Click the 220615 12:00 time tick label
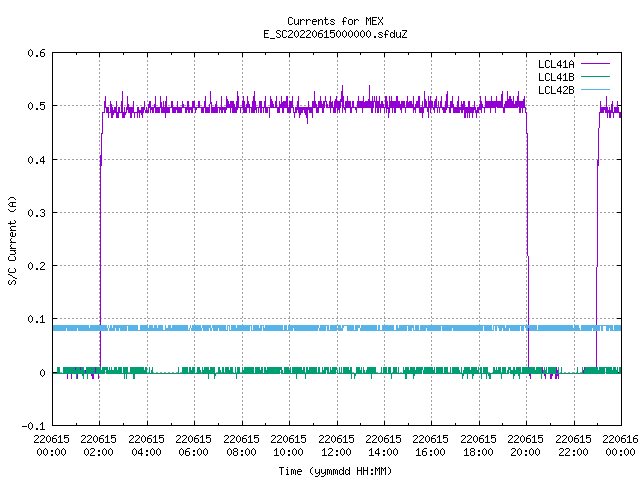640x480 pixels. click(x=336, y=445)
